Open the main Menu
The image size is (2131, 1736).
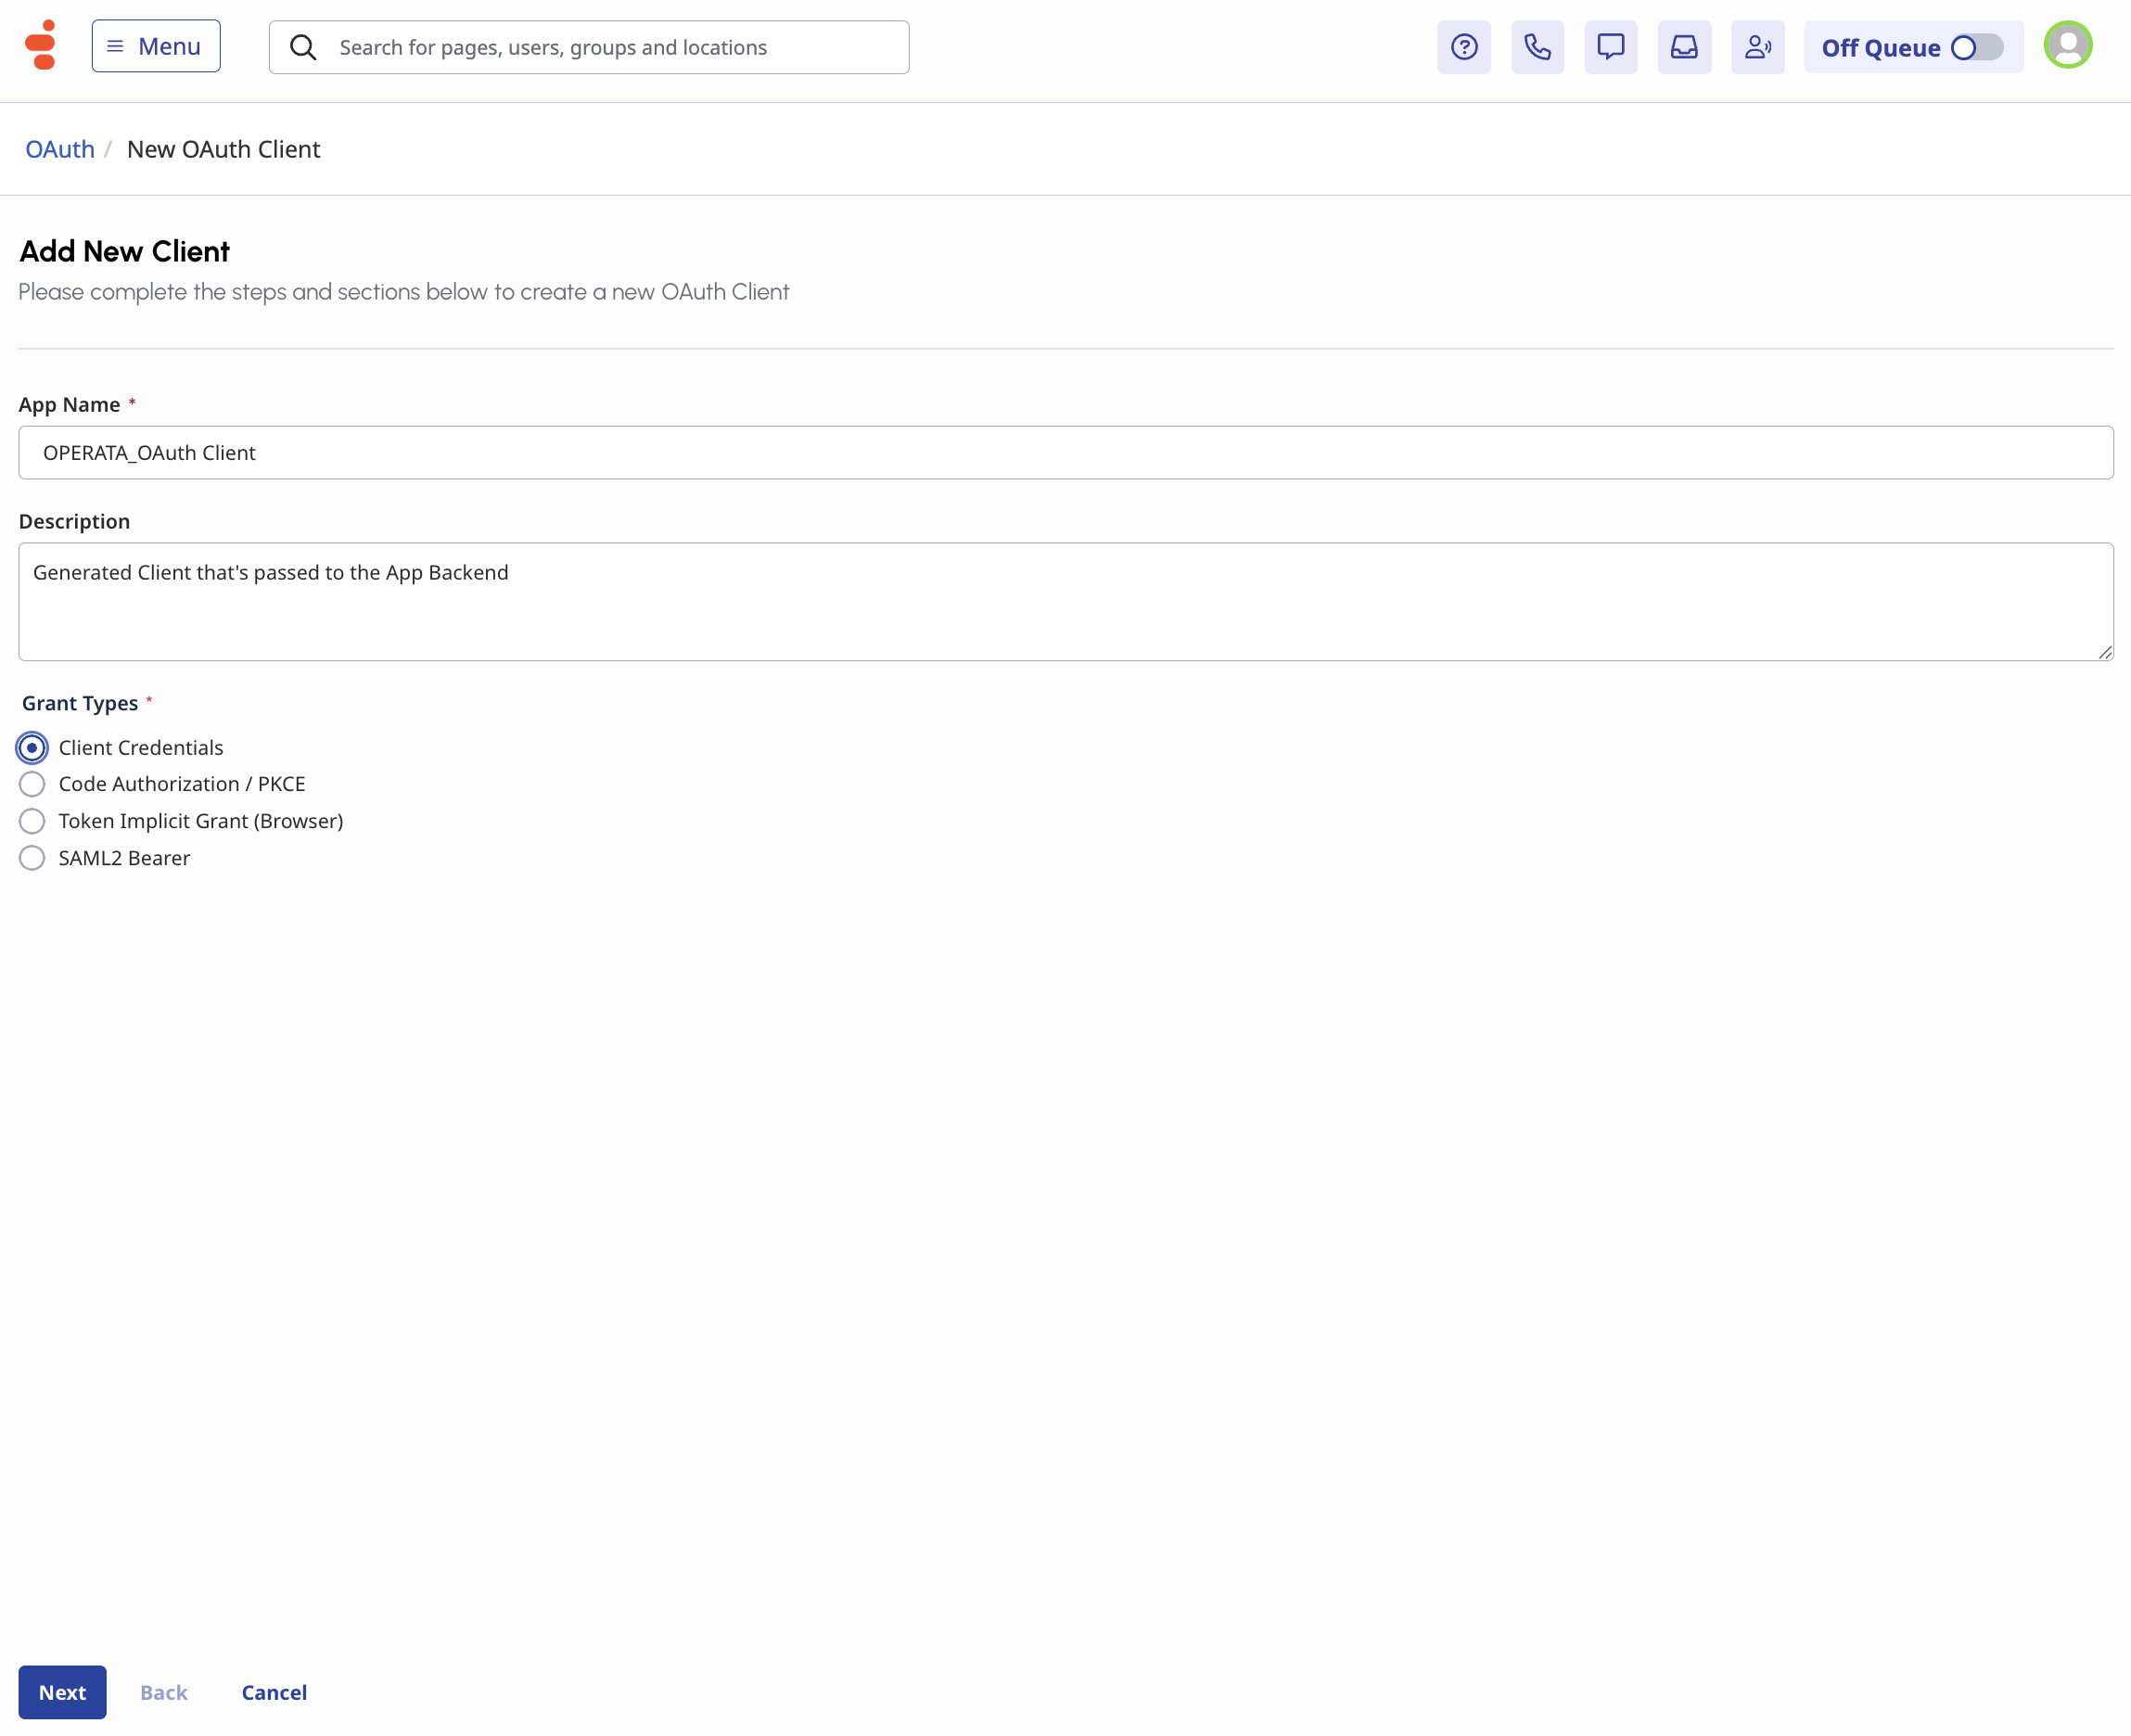156,46
